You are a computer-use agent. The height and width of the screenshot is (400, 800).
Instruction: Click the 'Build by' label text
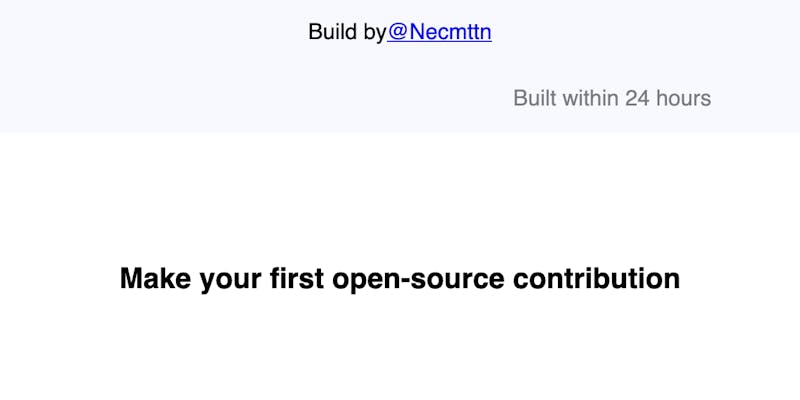(347, 32)
